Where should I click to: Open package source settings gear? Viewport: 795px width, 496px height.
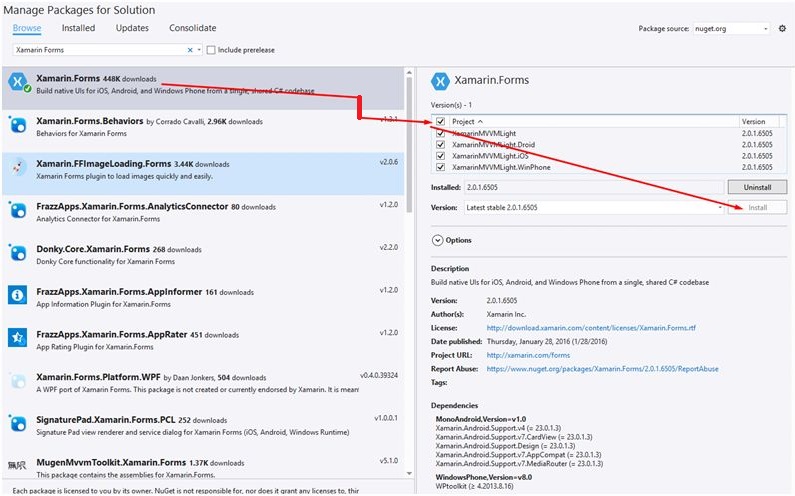782,28
